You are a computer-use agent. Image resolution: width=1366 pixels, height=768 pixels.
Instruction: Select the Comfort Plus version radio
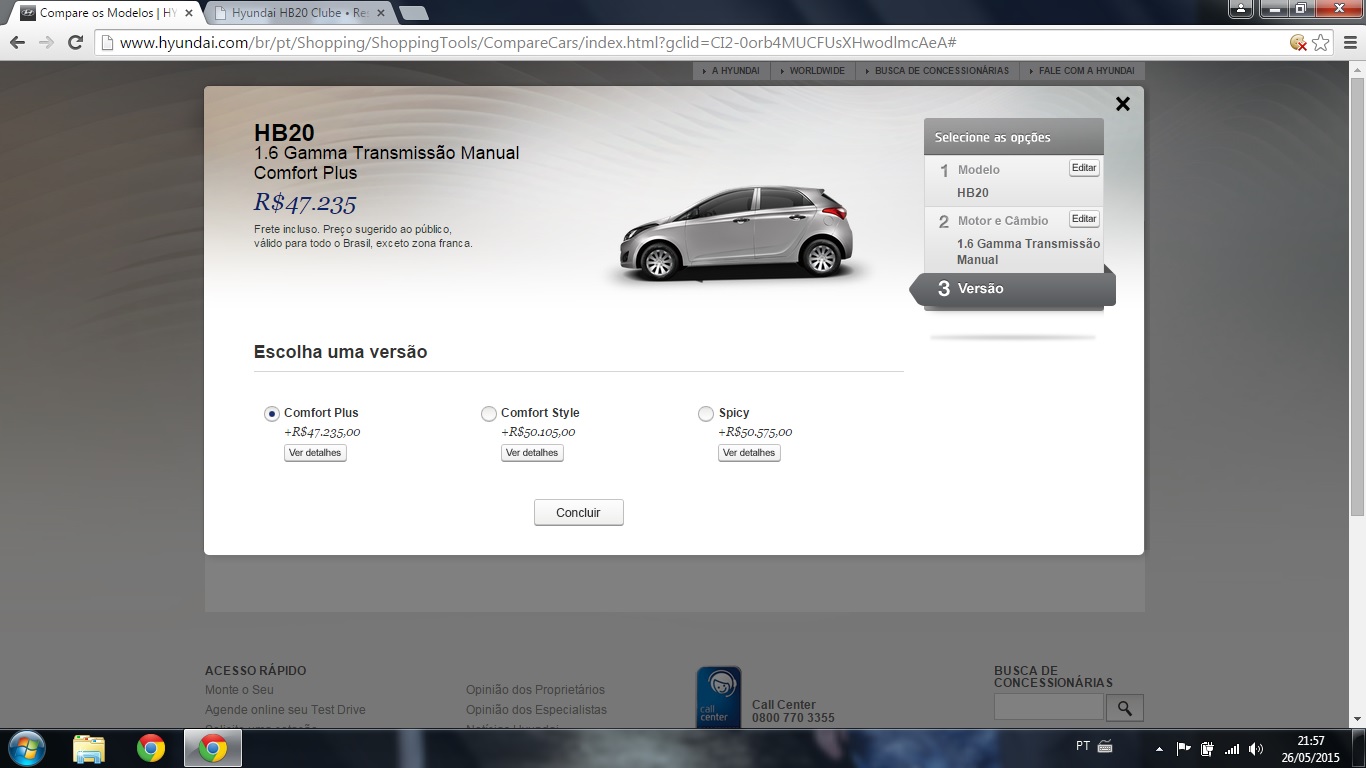[272, 414]
